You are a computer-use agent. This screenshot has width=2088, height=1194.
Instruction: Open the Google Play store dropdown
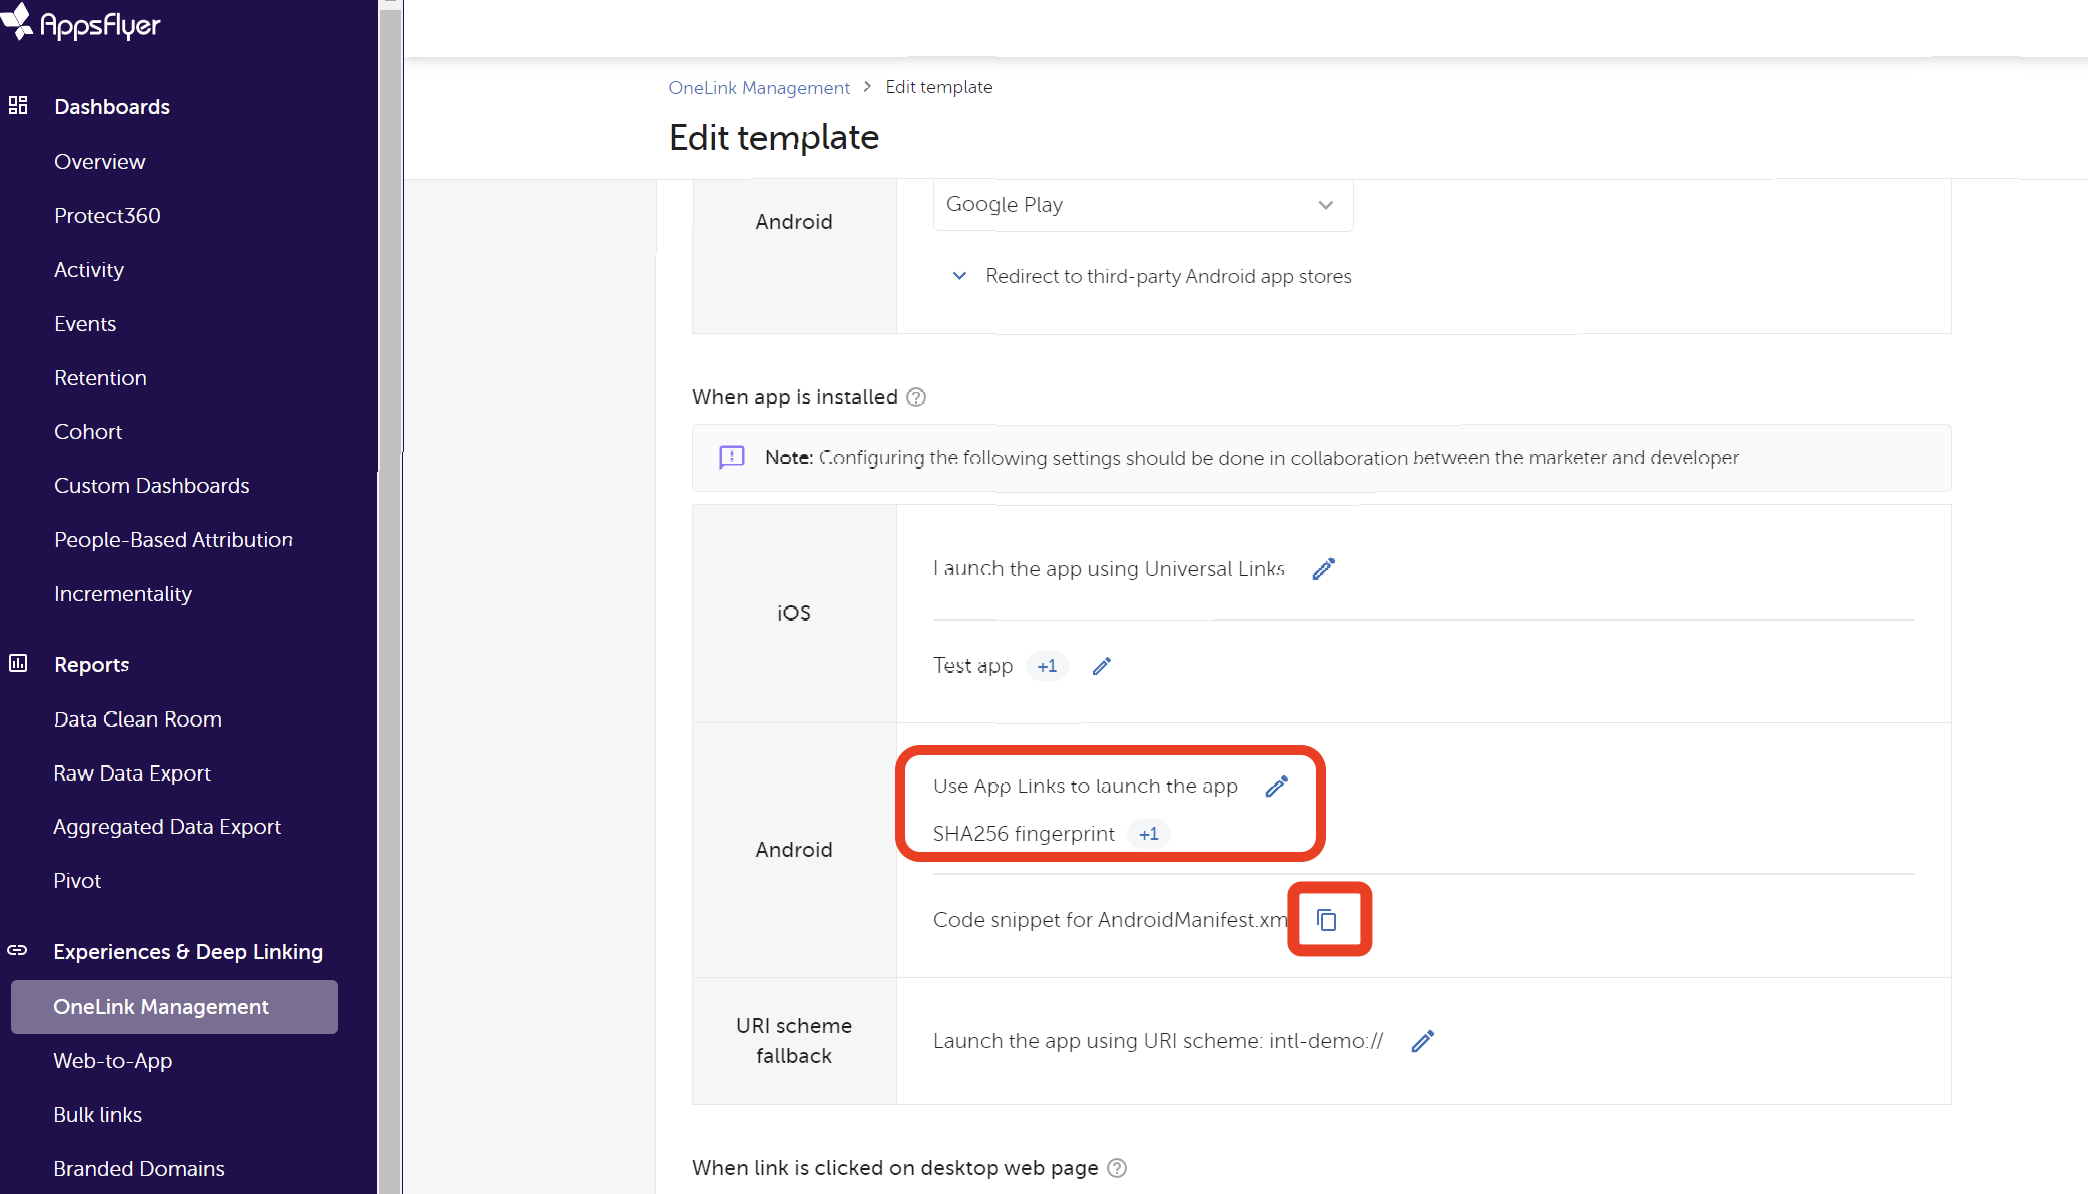pyautogui.click(x=1142, y=205)
